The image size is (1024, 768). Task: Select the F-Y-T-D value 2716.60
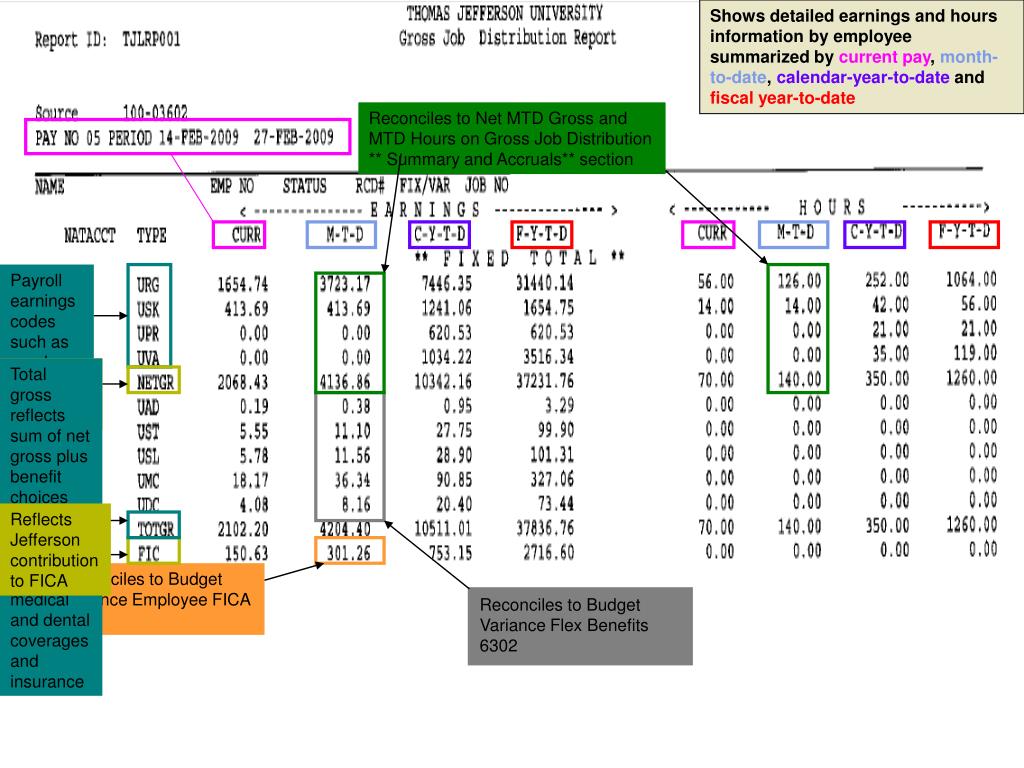pos(549,552)
